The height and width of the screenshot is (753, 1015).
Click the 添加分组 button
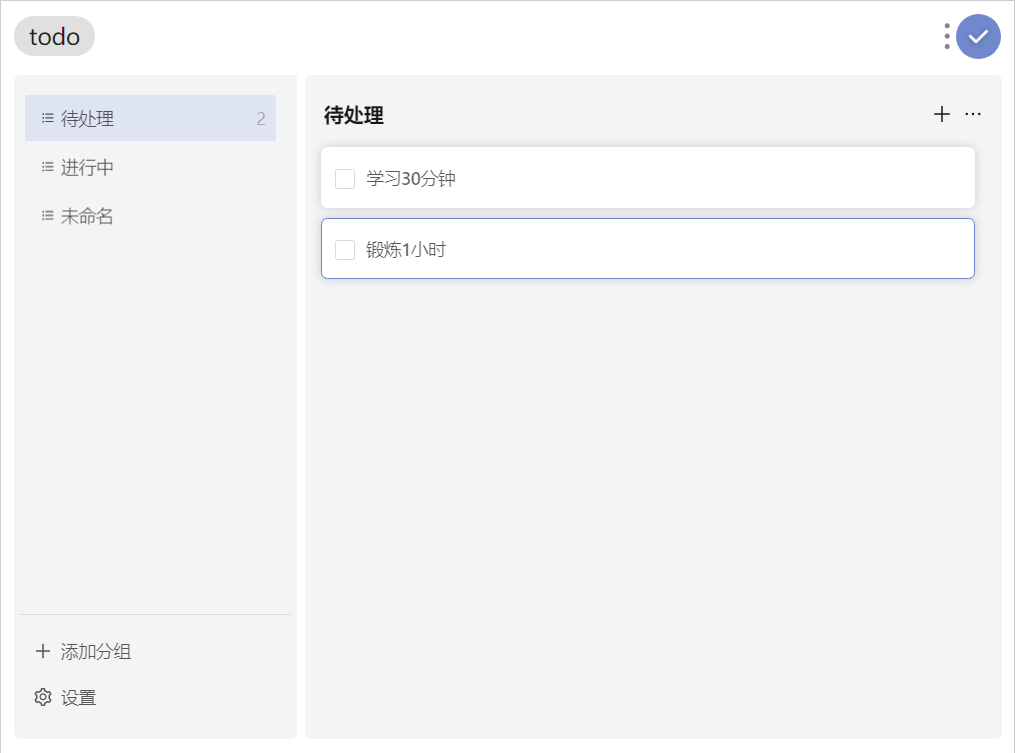[83, 651]
